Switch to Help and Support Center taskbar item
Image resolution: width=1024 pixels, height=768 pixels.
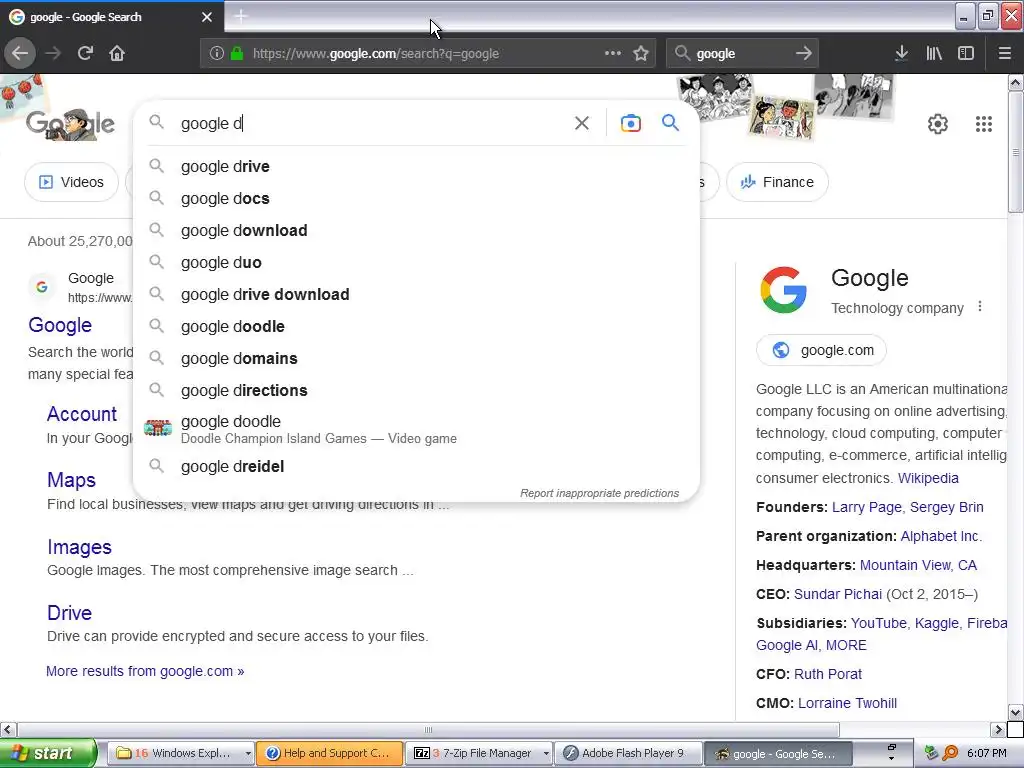pos(329,753)
